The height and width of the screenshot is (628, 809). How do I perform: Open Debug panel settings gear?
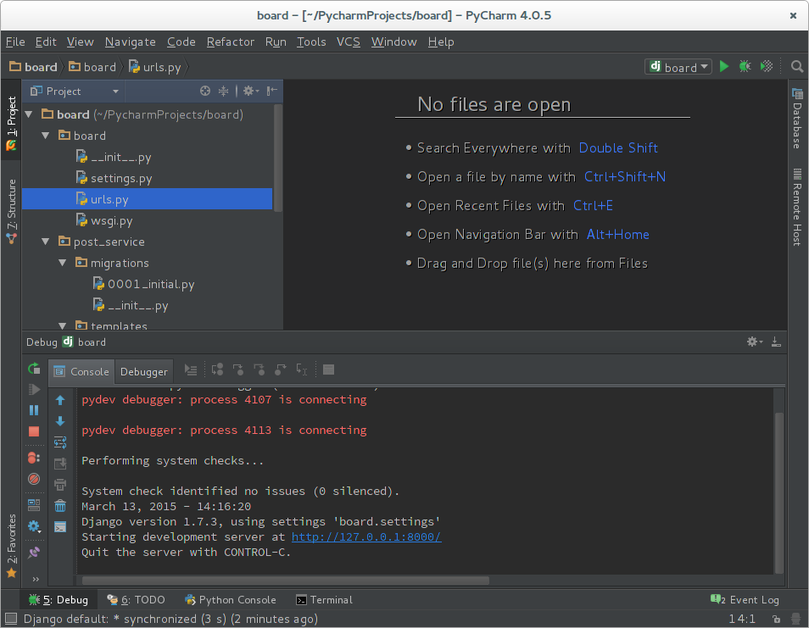[754, 342]
